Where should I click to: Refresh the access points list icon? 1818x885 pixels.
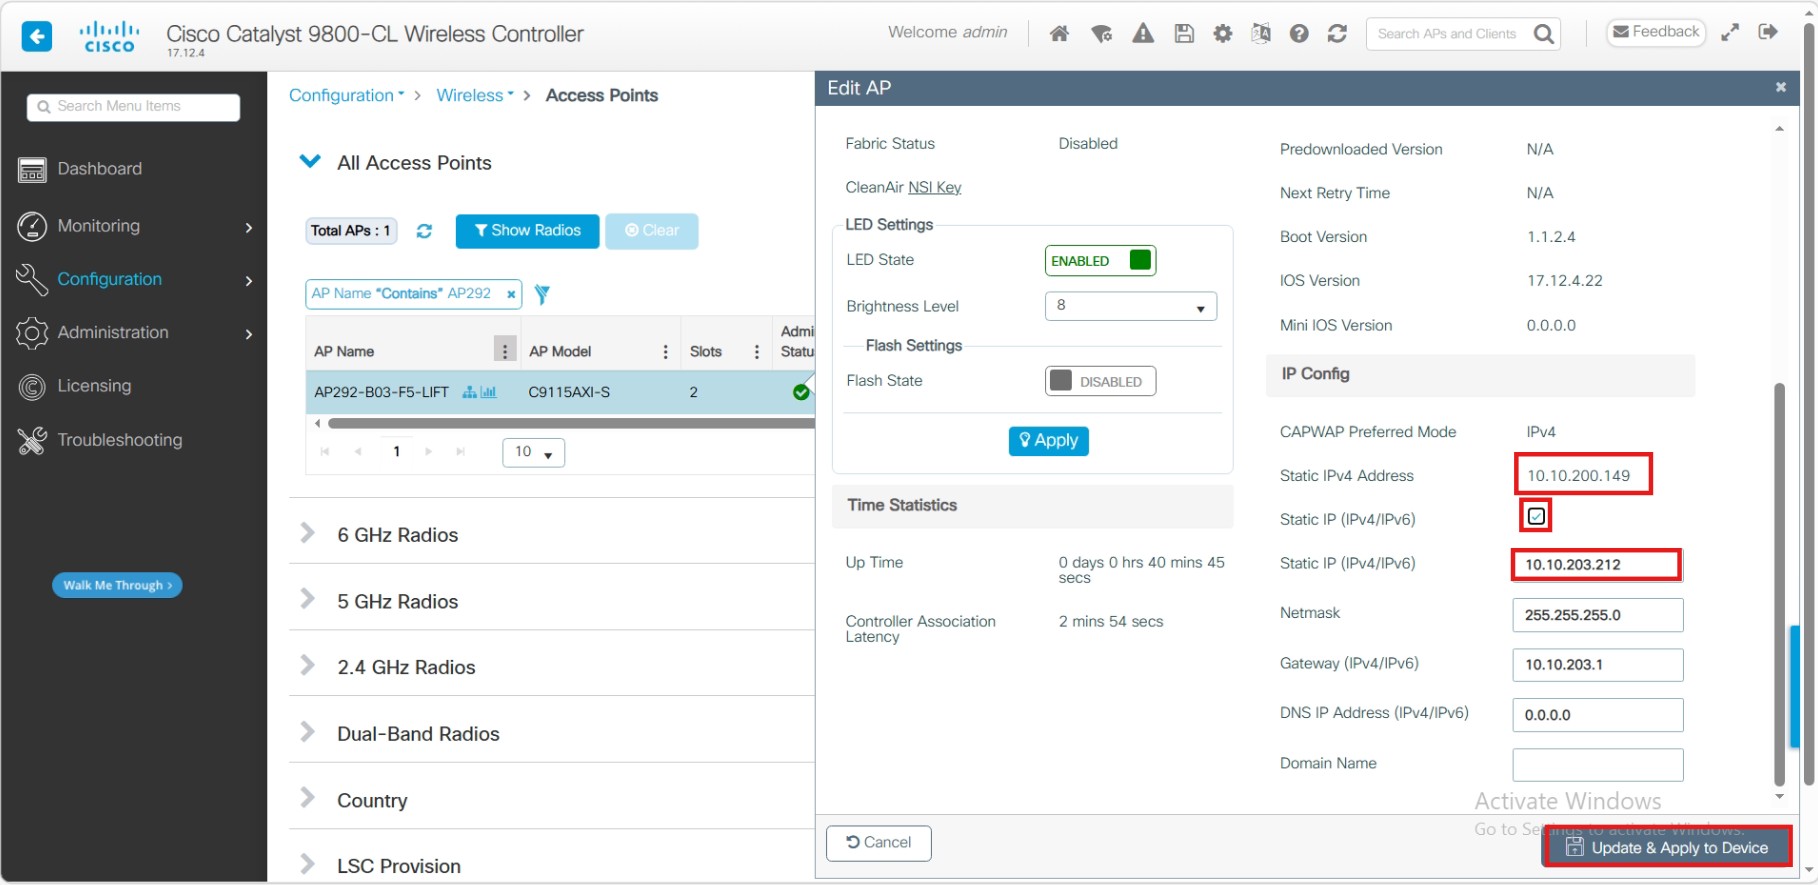(x=424, y=231)
